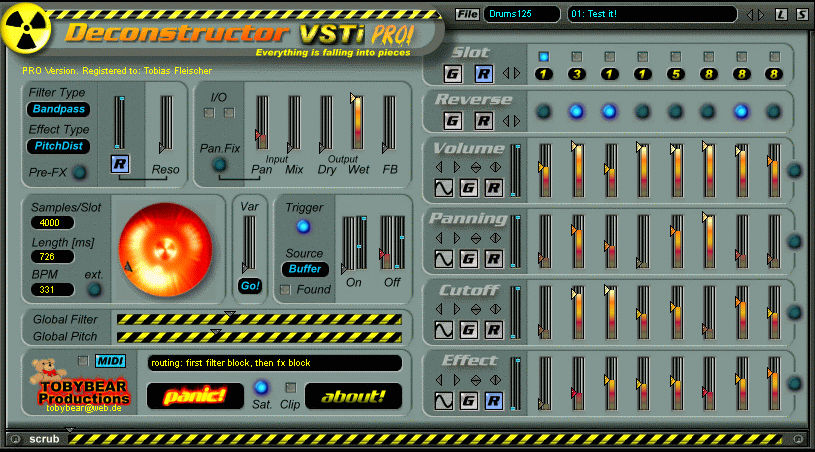Open the File menu
Image resolution: width=815 pixels, height=452 pixels.
467,14
